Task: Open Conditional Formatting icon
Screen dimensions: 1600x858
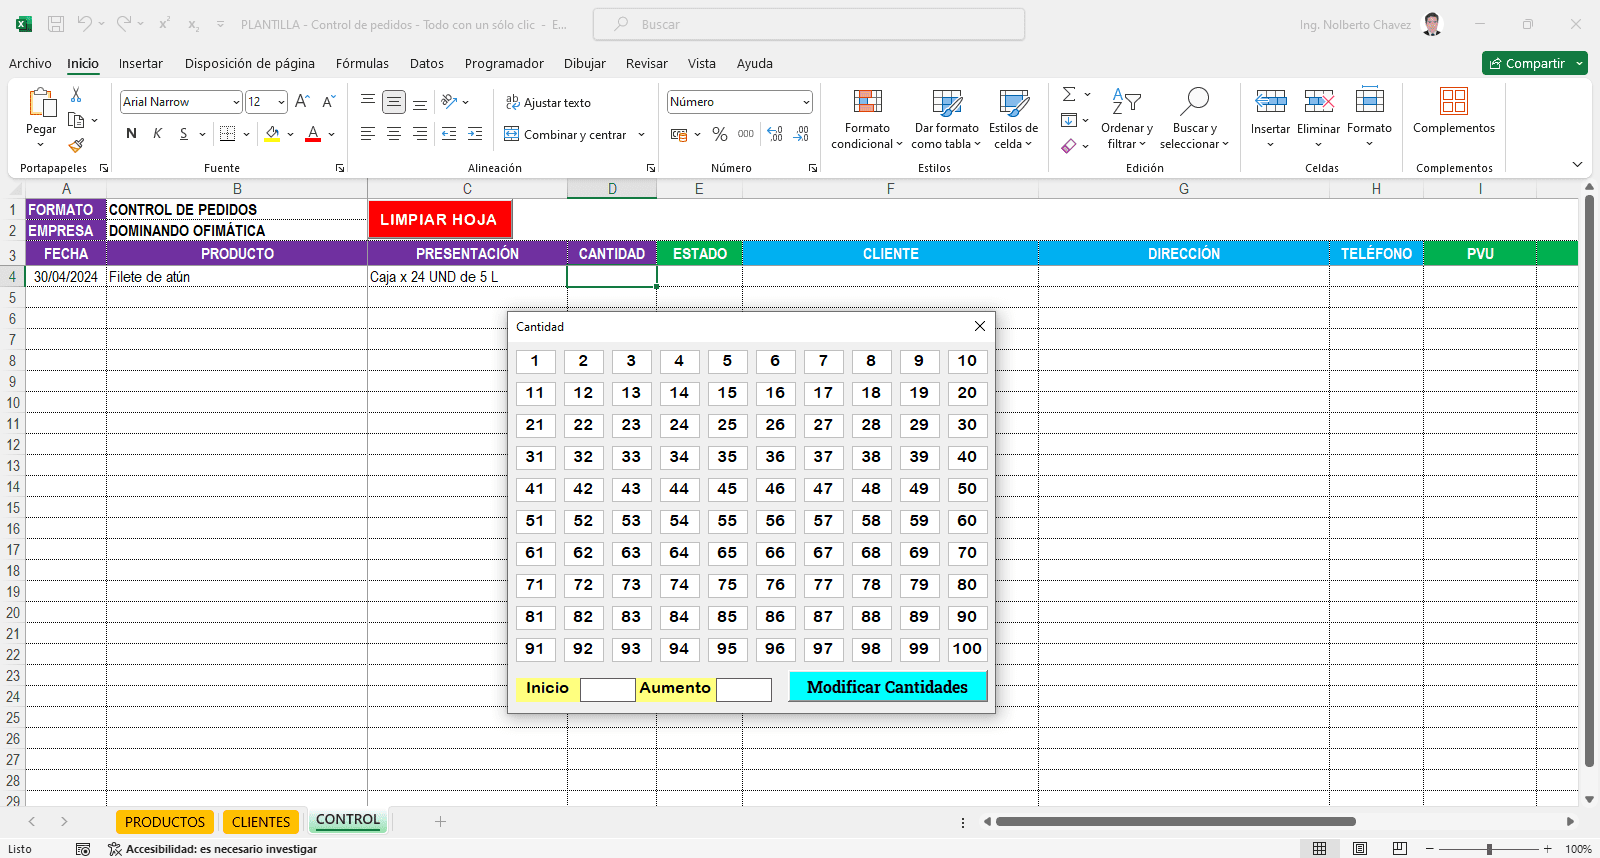Action: click(x=866, y=102)
